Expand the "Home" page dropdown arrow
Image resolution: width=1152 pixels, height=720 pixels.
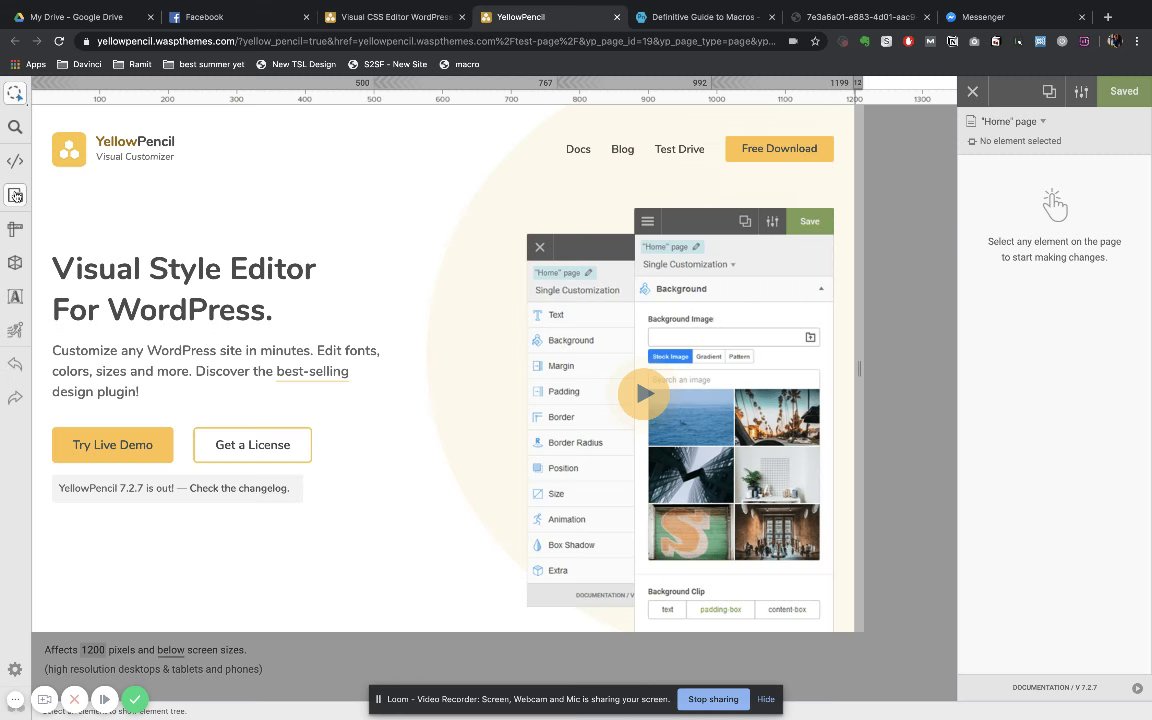click(x=1043, y=121)
